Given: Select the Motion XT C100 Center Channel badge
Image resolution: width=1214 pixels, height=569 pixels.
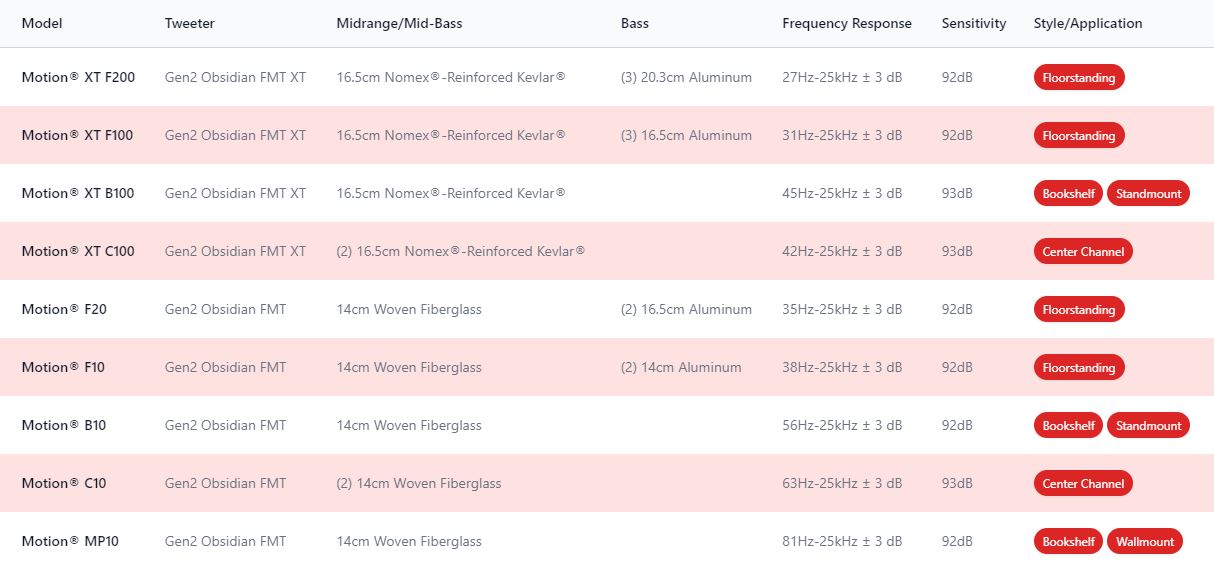Looking at the screenshot, I should click(x=1083, y=252).
